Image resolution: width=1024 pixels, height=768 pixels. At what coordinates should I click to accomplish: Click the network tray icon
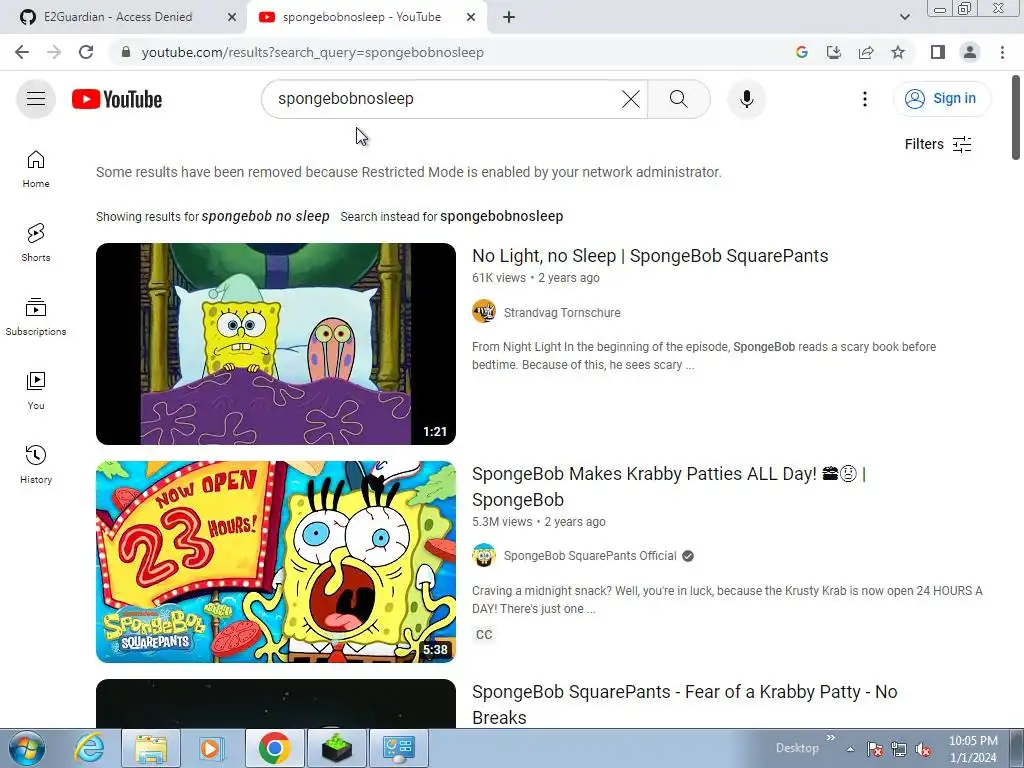pyautogui.click(x=899, y=749)
